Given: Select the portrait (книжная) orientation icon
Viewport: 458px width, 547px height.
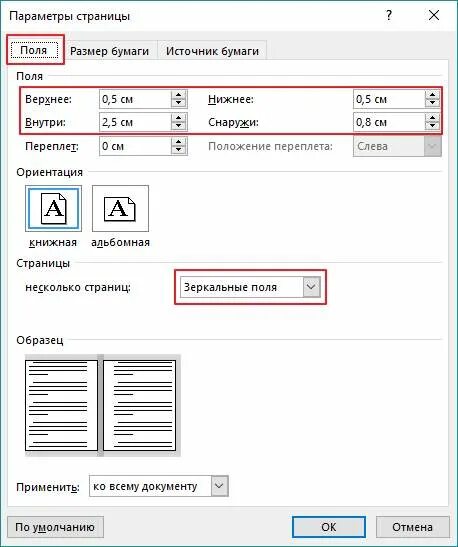Looking at the screenshot, I should click(x=53, y=208).
